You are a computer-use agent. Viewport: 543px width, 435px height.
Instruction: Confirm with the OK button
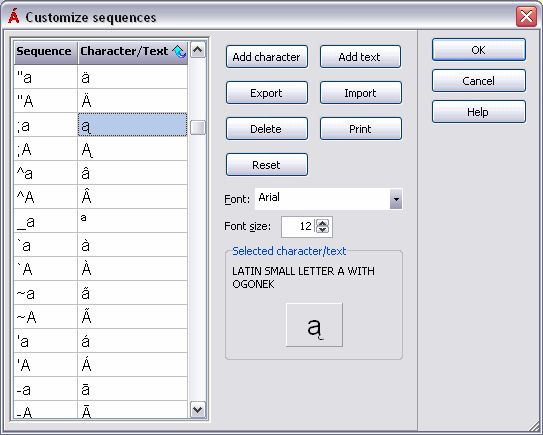[x=479, y=50]
